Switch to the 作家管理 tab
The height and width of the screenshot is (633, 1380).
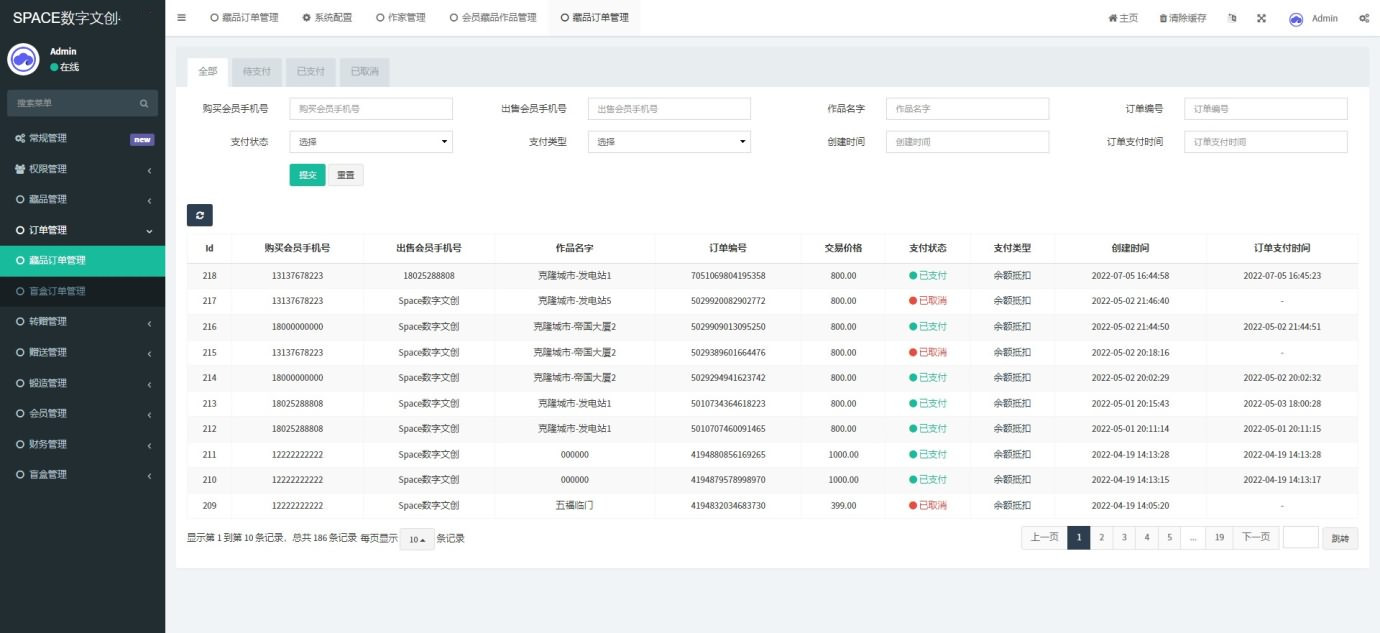point(401,18)
